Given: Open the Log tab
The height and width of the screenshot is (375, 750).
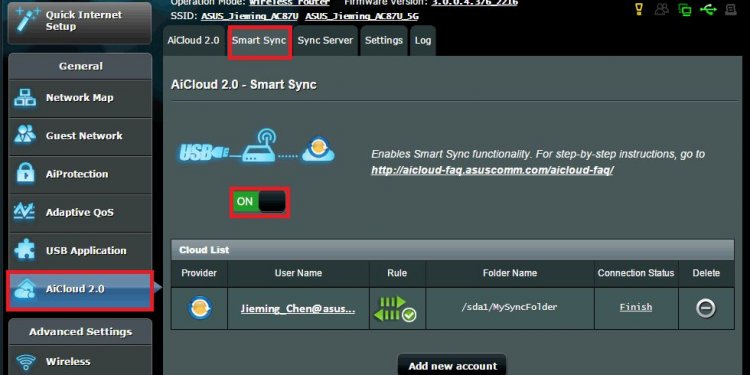Looking at the screenshot, I should (423, 40).
